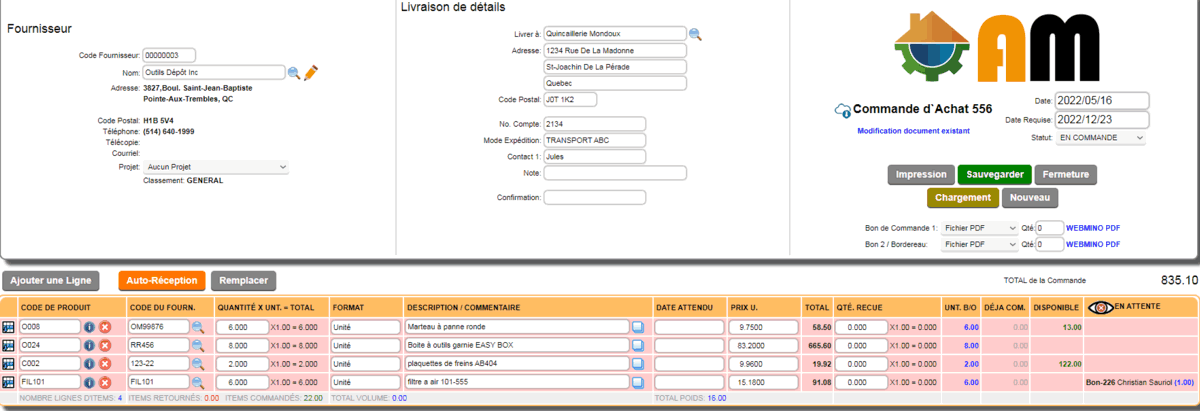
Task: Delete line O024 with red X
Action: point(104,345)
